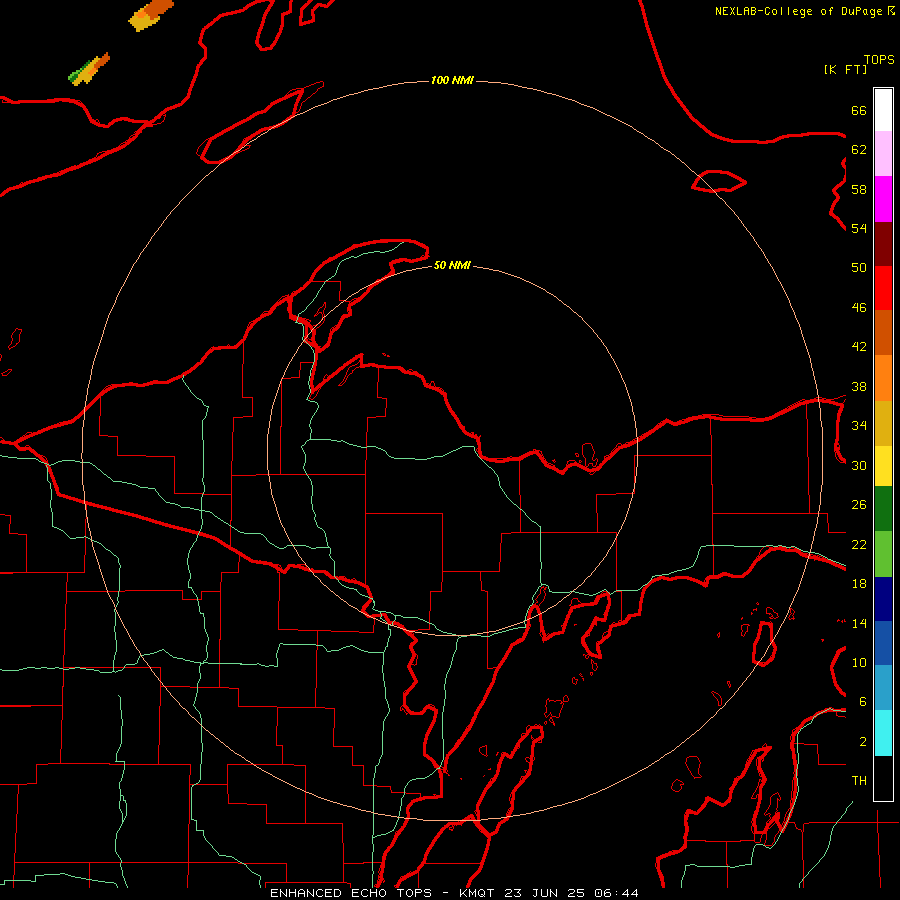
Task: Click the light pink 62 kft legend color
Action: tap(883, 154)
